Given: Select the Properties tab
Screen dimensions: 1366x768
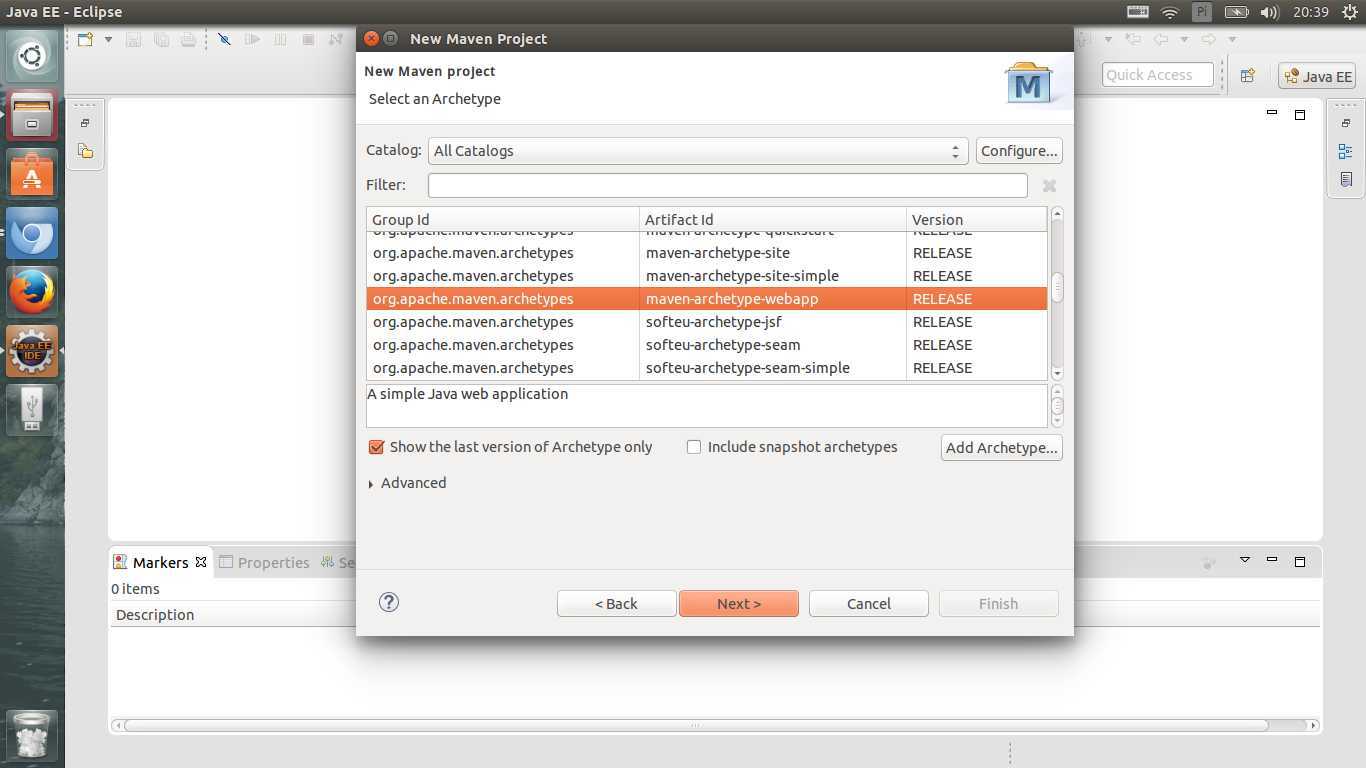Looking at the screenshot, I should [265, 562].
